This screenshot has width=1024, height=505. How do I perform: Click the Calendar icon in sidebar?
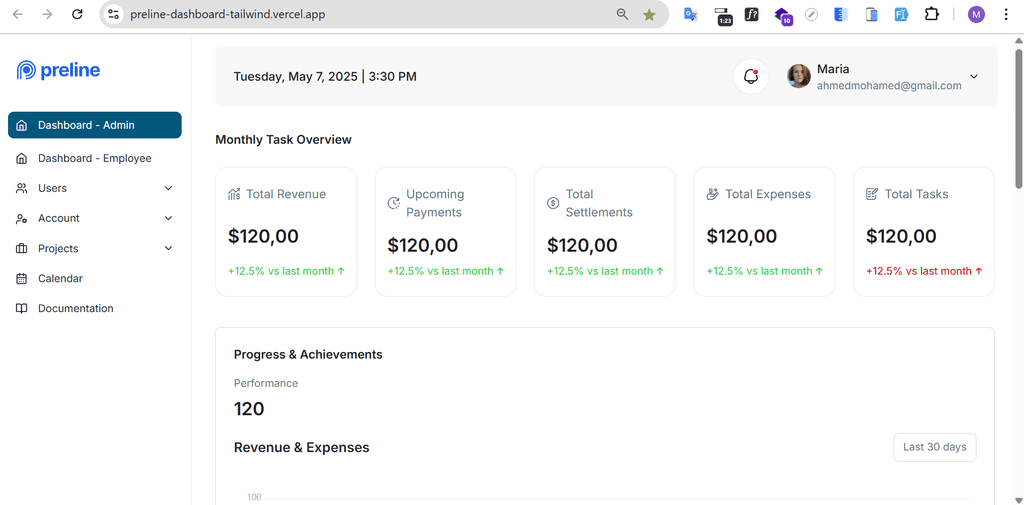(x=22, y=278)
